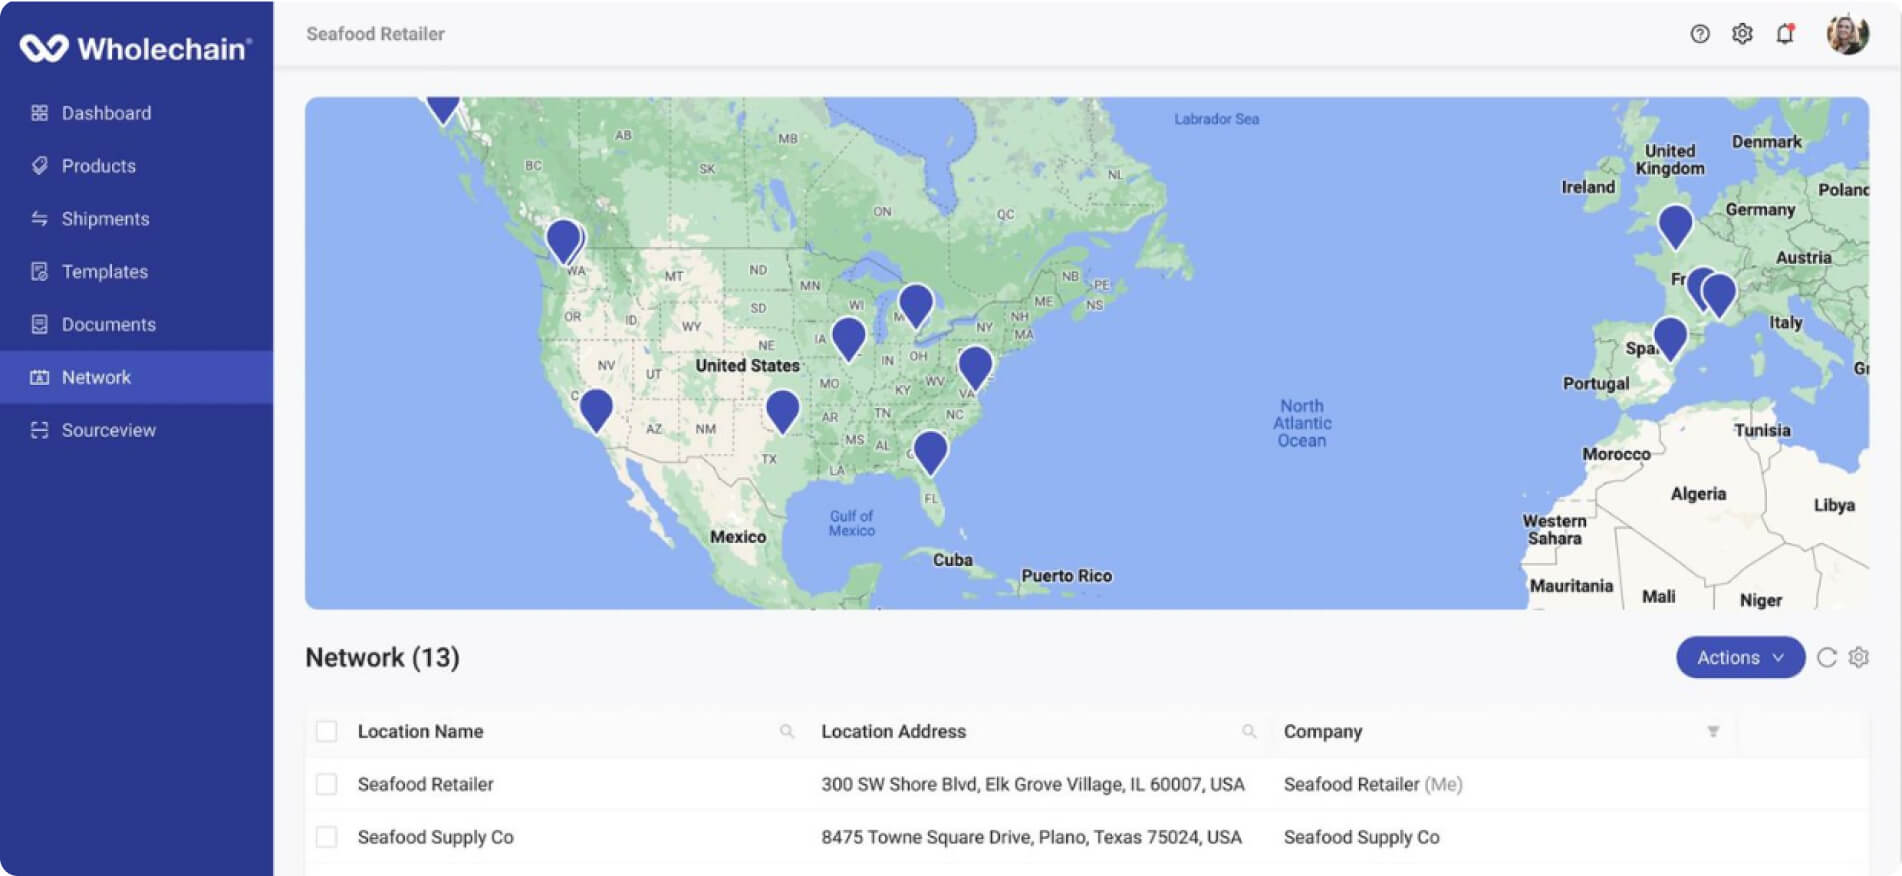Viewport: 1902px width, 876px height.
Task: Open notifications bell icon
Action: [1785, 34]
